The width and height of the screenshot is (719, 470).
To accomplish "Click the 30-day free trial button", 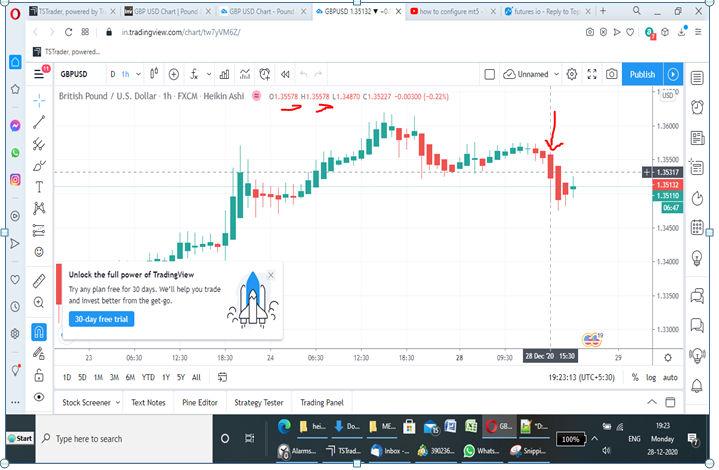I will (101, 319).
